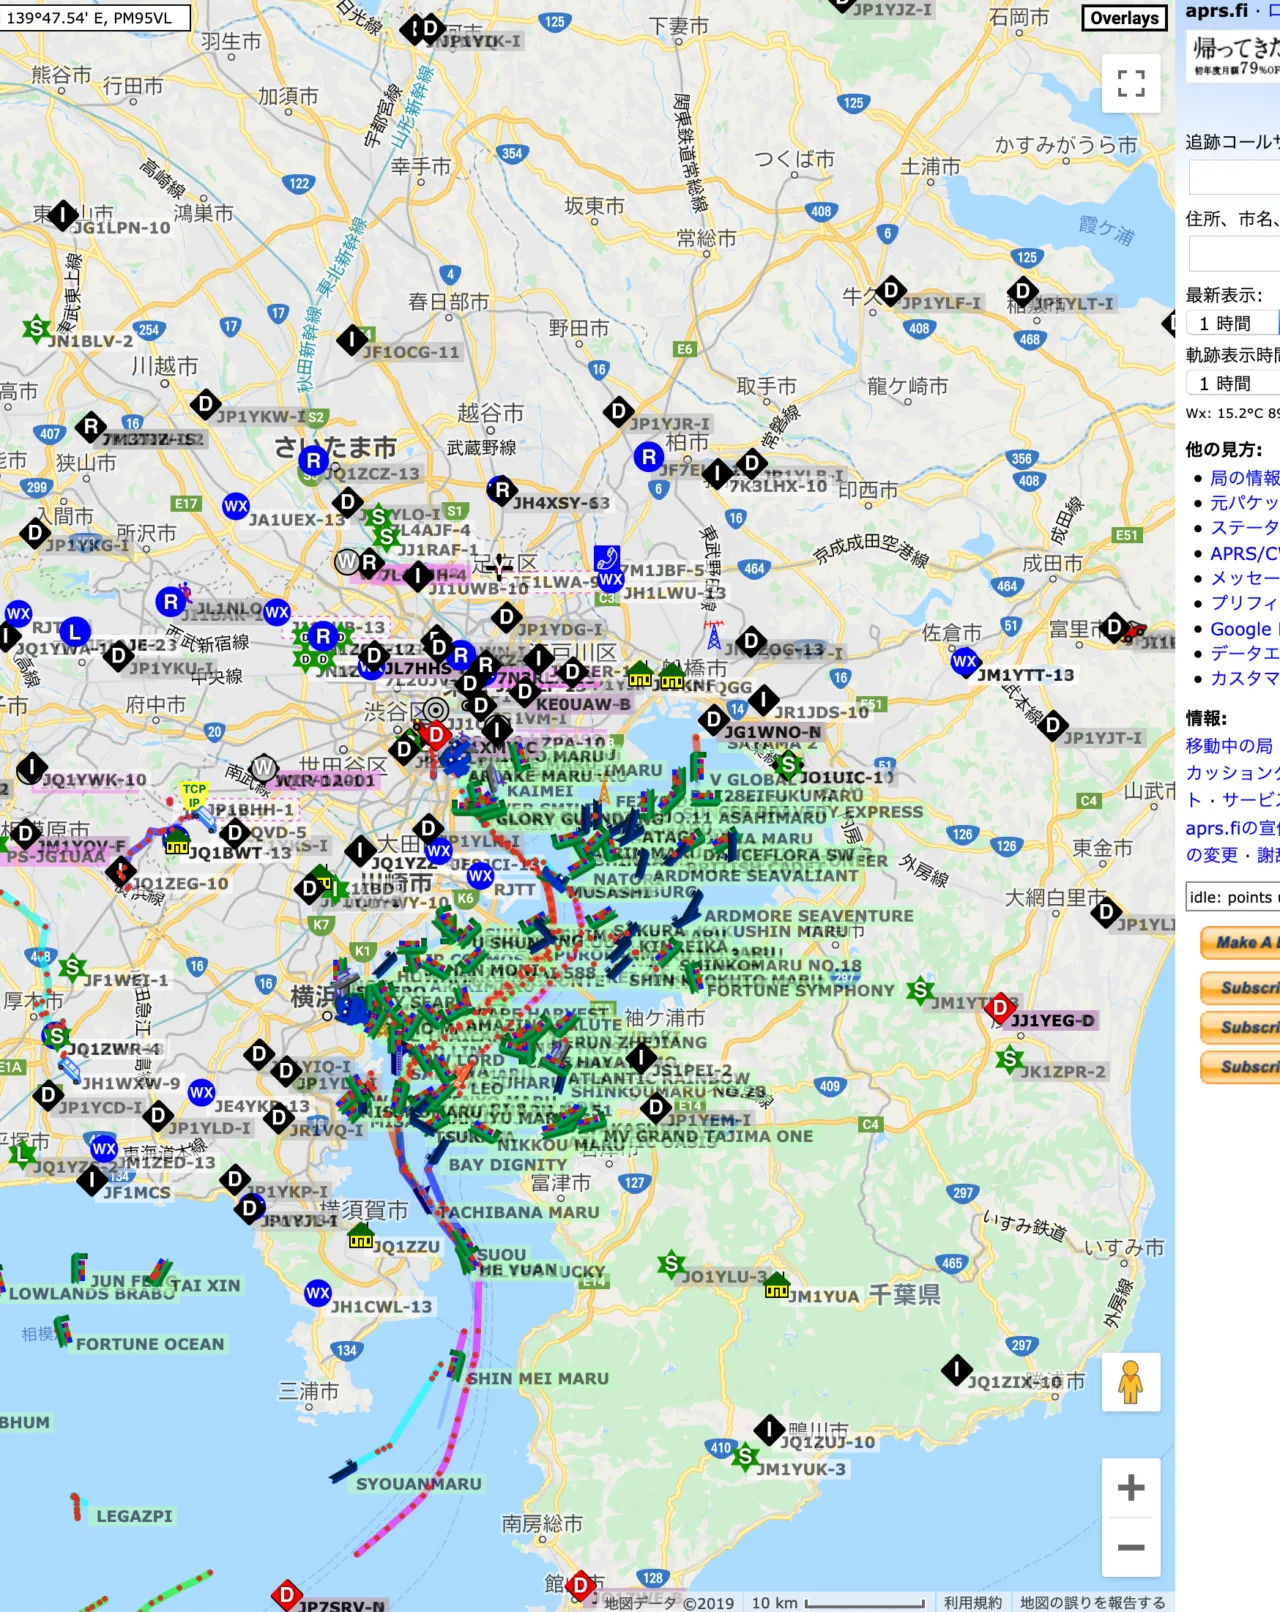Viewport: 1280px width, 1612px height.
Task: Zoom out using the minus button
Action: (x=1131, y=1548)
